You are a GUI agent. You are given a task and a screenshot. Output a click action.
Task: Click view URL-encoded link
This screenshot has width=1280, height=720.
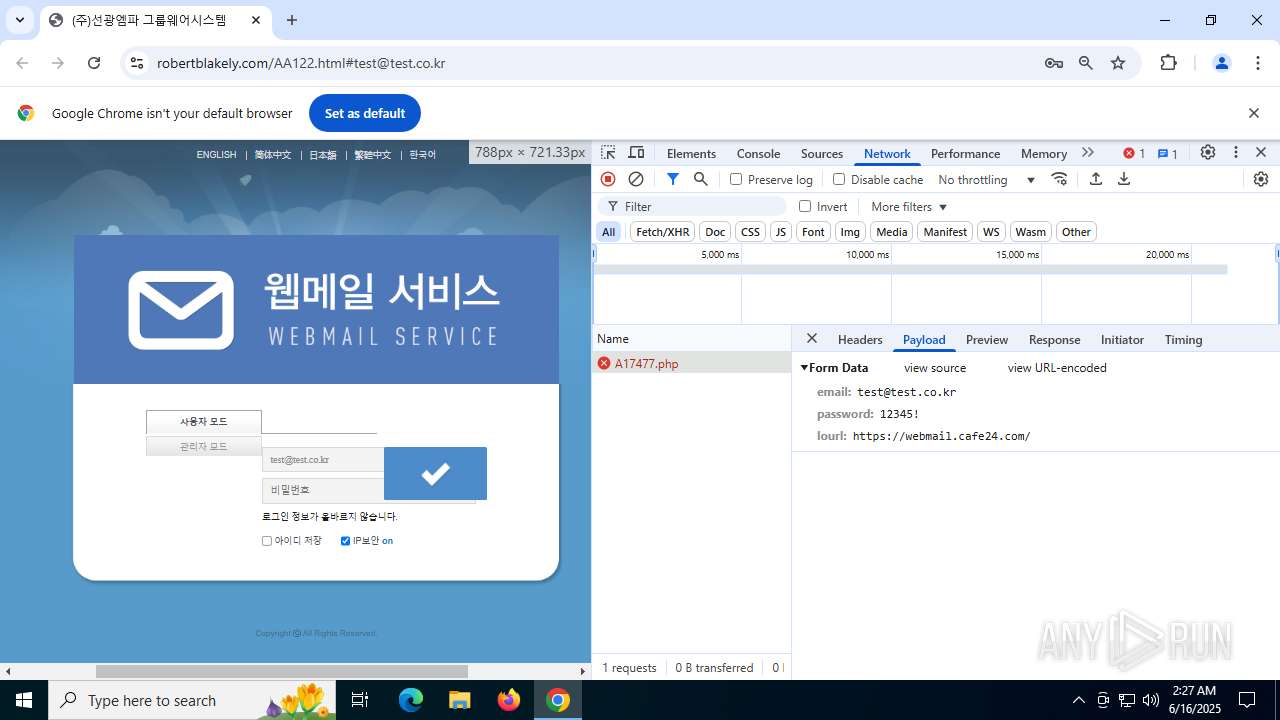pyautogui.click(x=1057, y=368)
